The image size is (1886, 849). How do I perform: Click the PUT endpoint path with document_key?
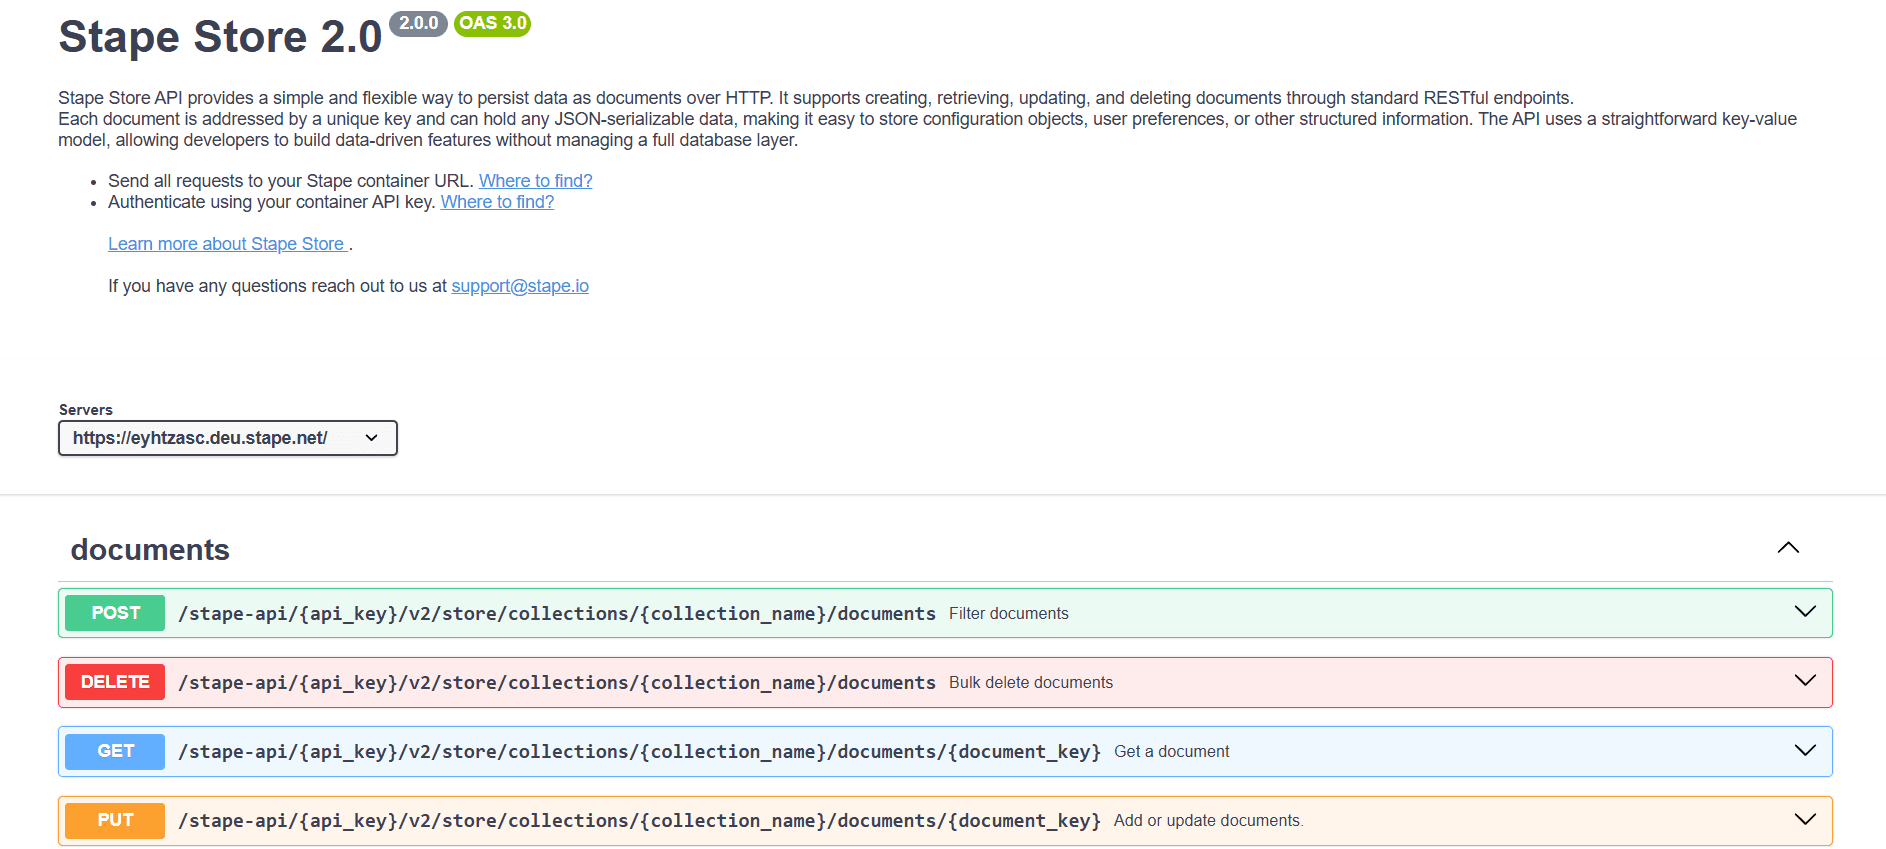(x=639, y=820)
